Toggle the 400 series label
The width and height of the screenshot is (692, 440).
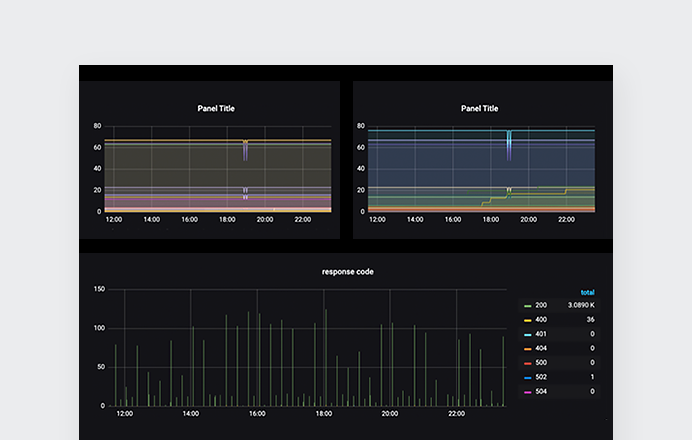[x=541, y=320]
